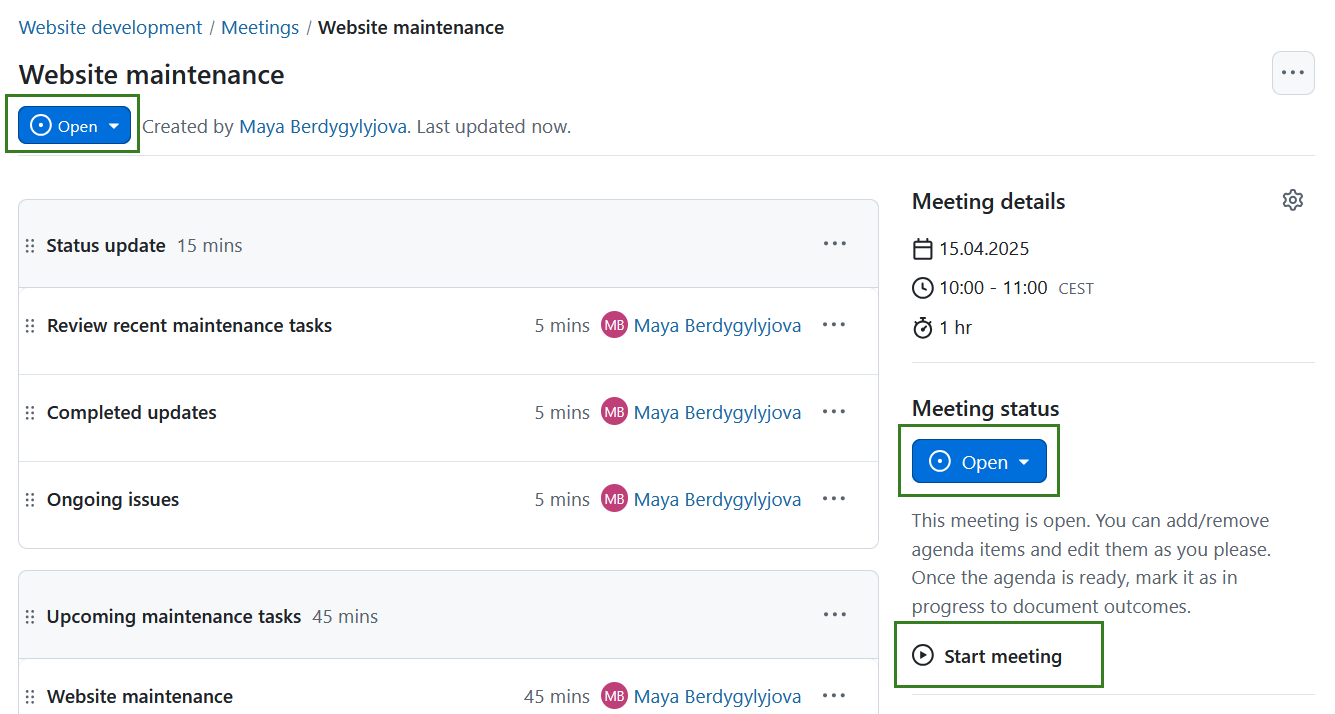
Task: Open three-dot menu for Ongoing issues
Action: (x=835, y=499)
